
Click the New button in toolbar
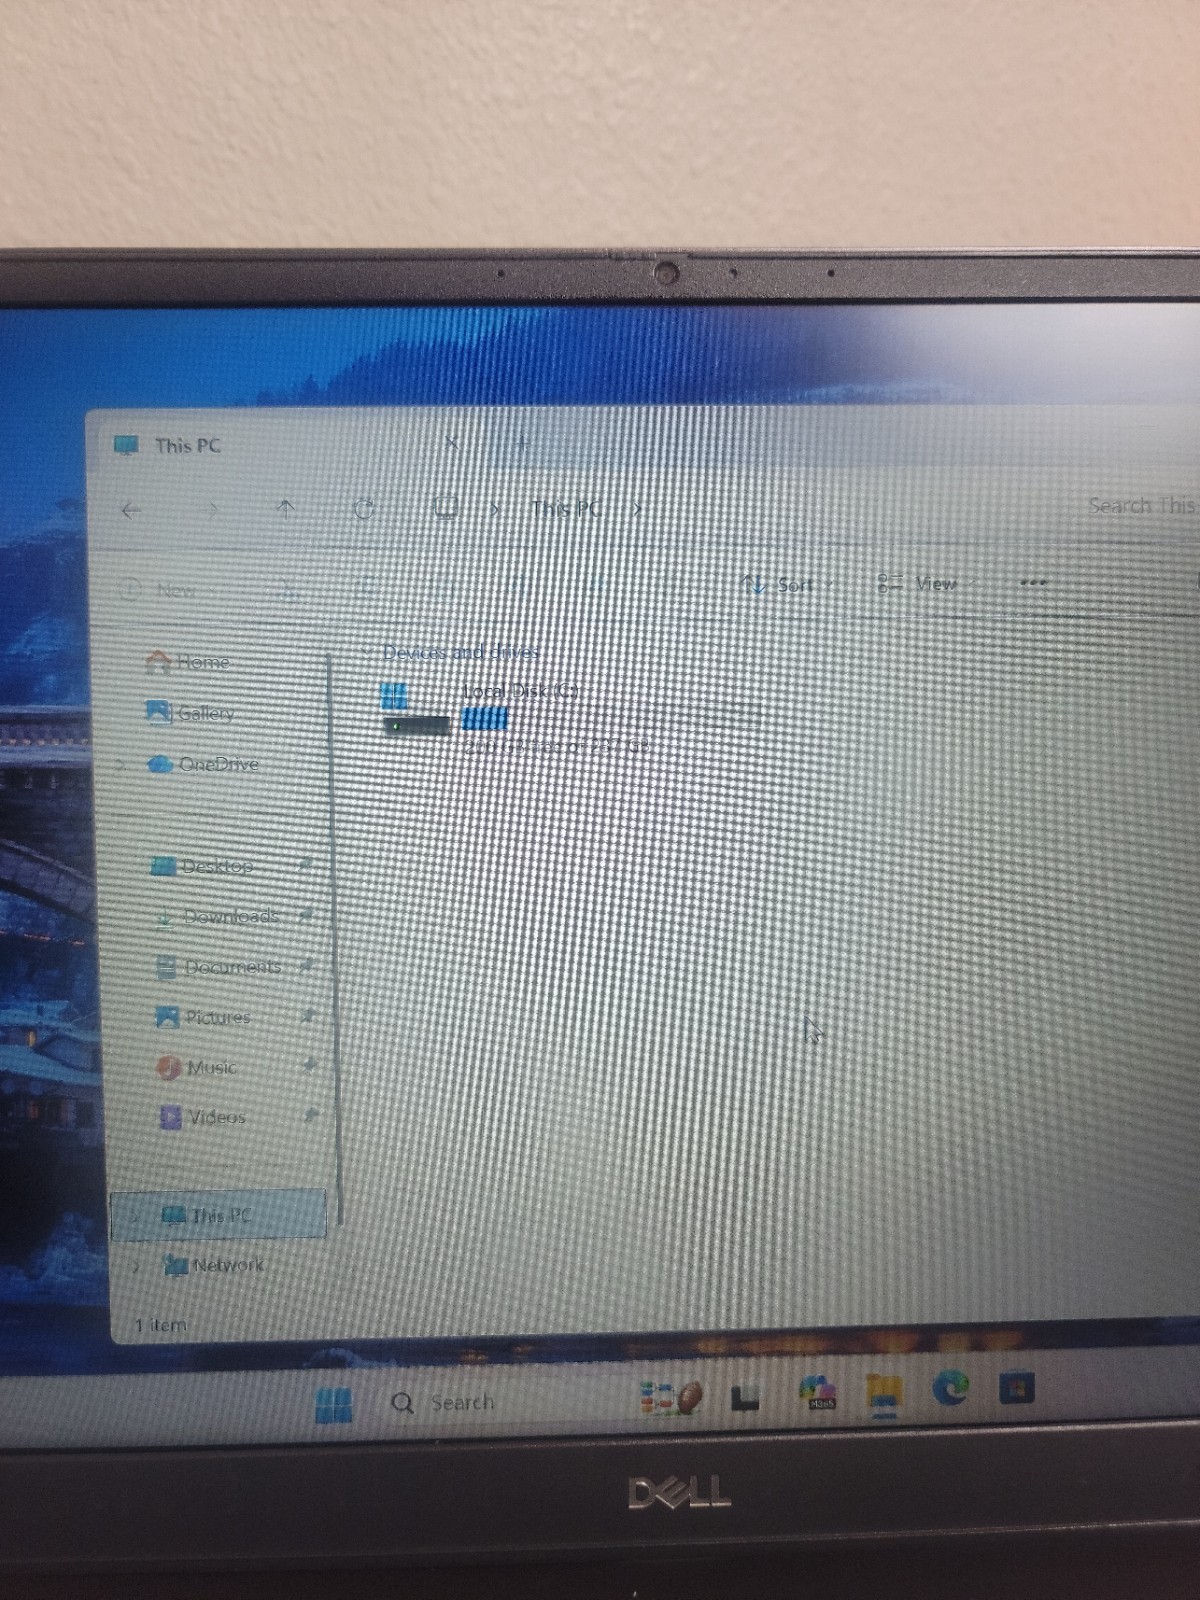[160, 589]
